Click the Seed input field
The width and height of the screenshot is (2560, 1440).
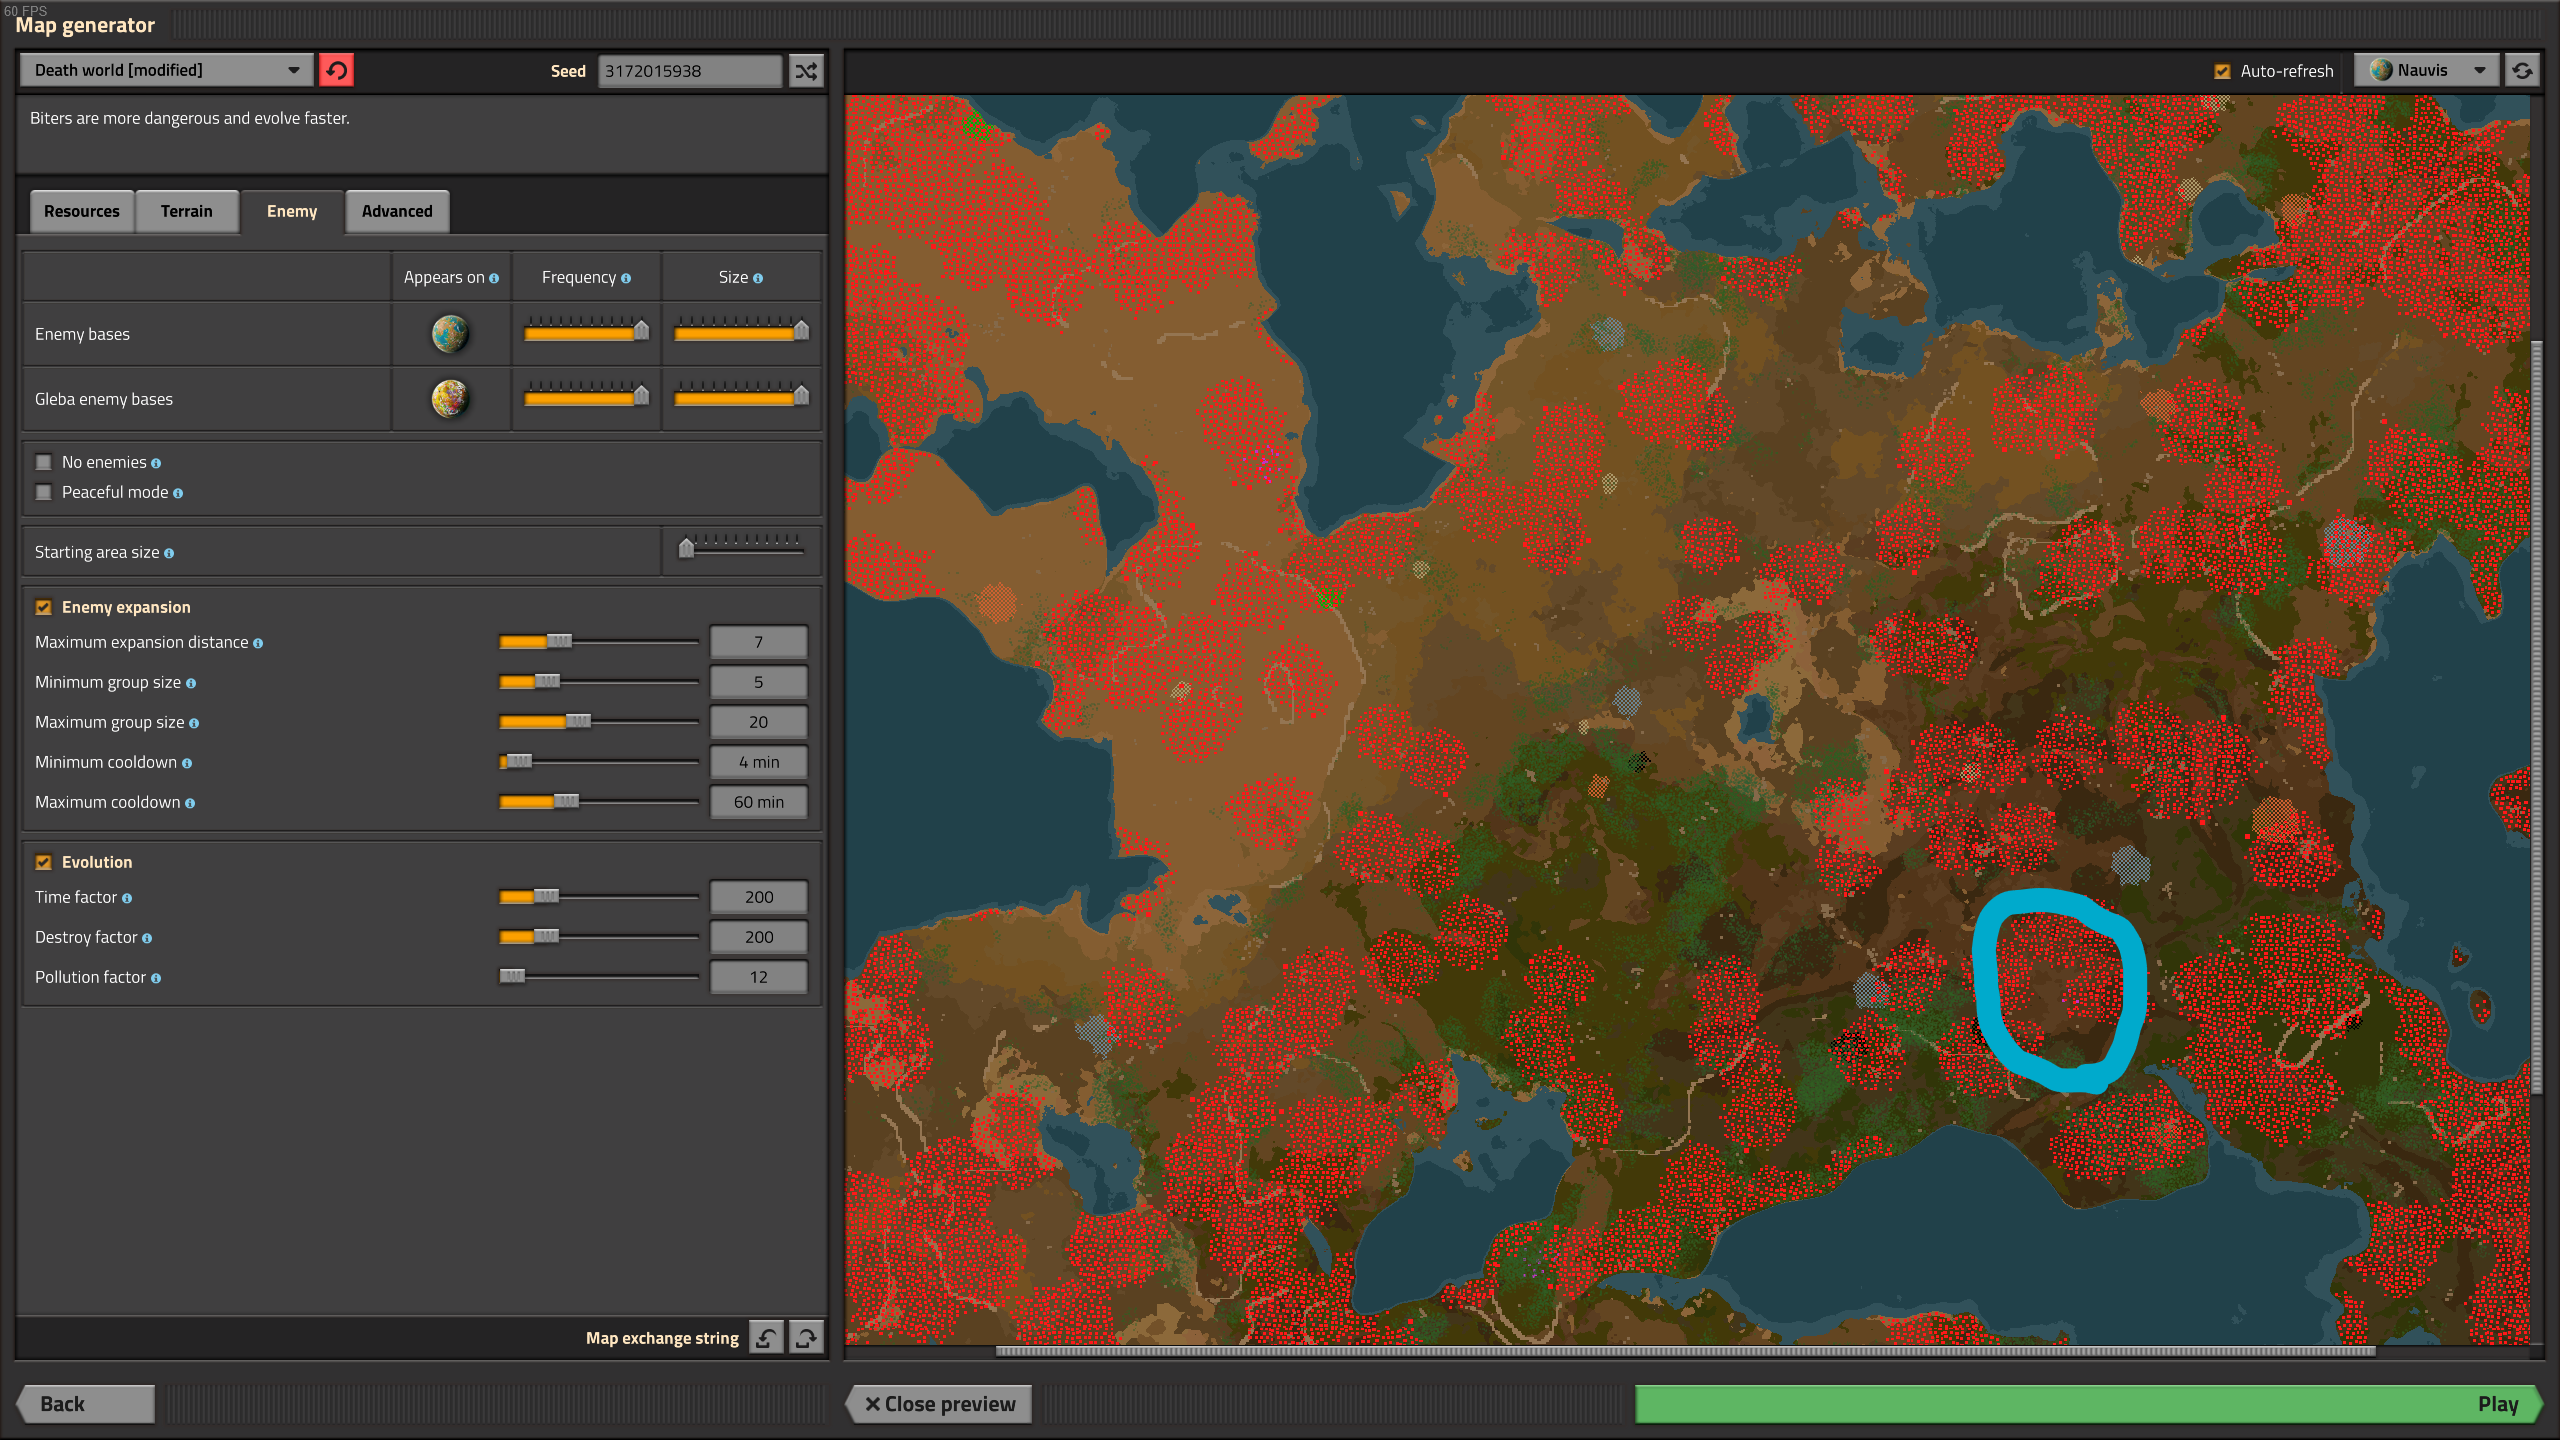click(690, 71)
